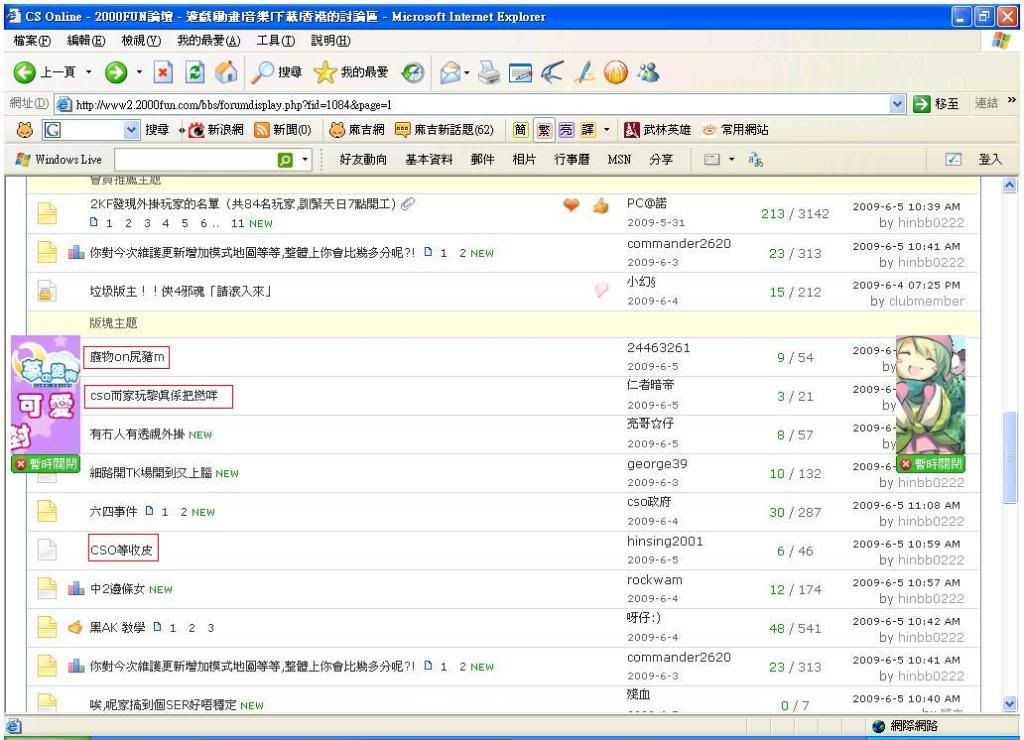The image size is (1024, 740).
Task: Expand the address bar dropdown arrow
Action: [x=897, y=104]
